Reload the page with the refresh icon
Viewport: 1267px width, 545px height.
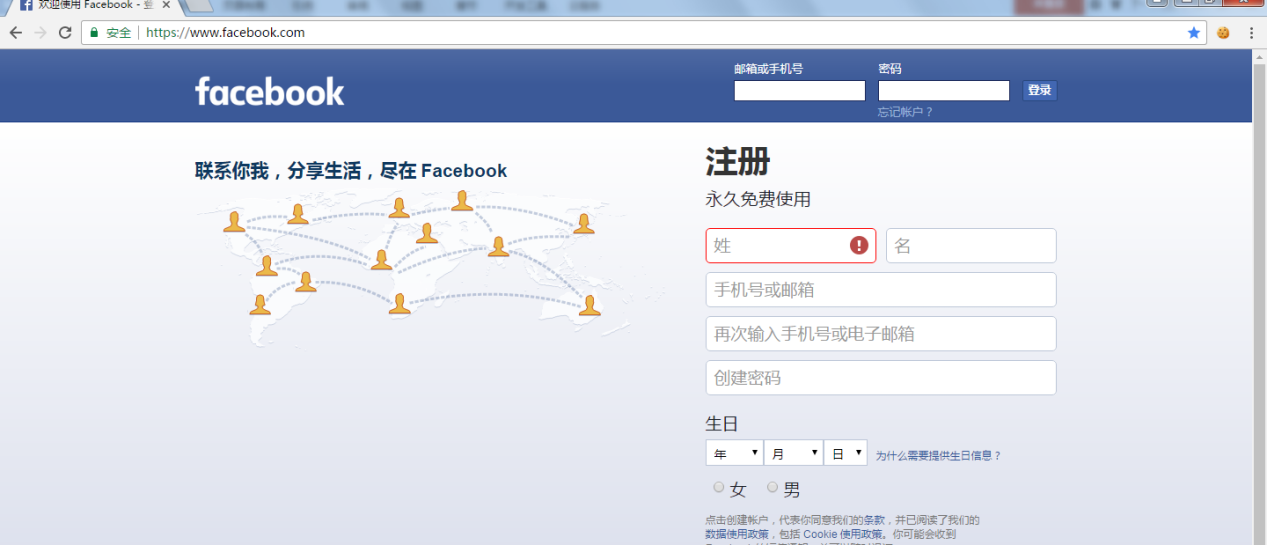65,33
